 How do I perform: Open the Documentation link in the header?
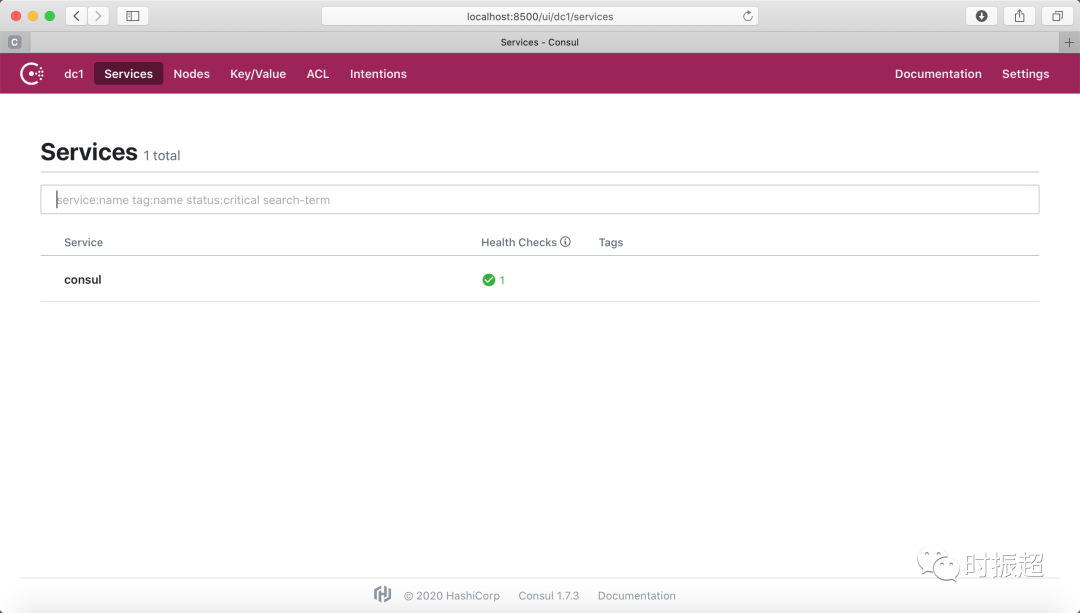coord(937,74)
